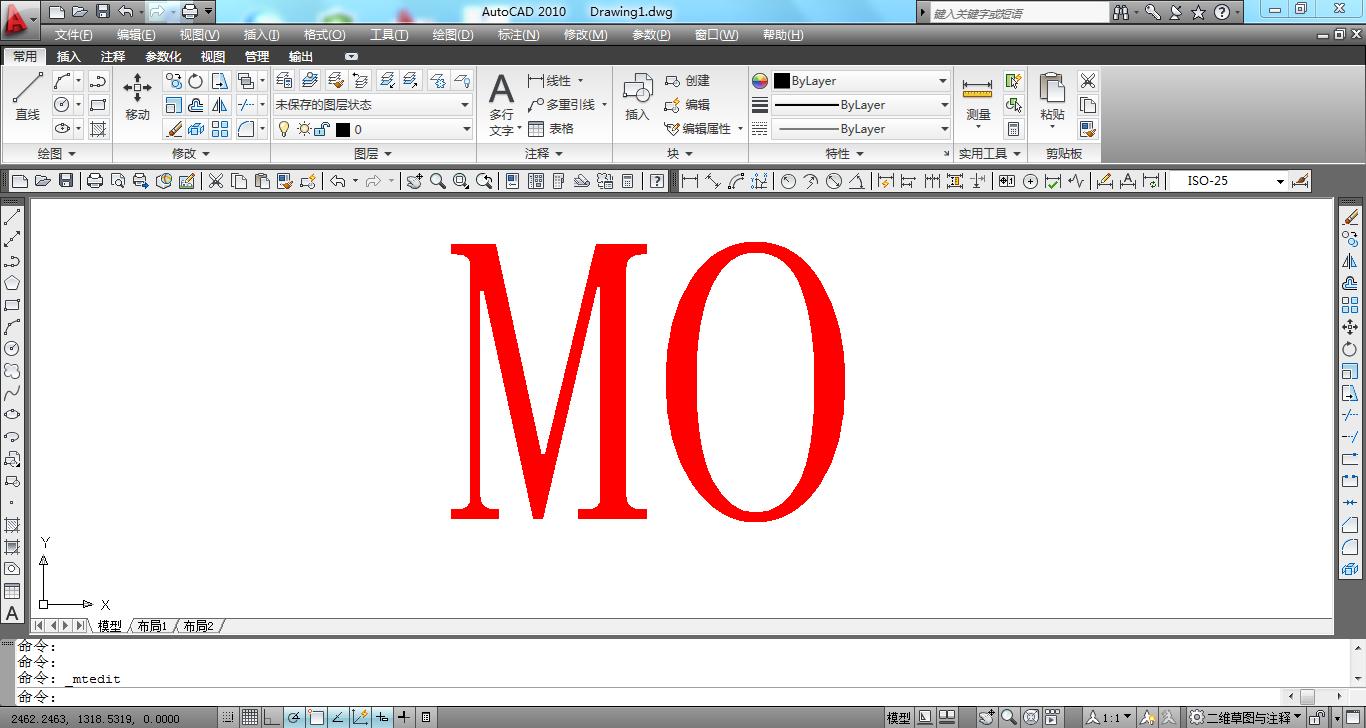Toggle Snap Mode in status bar
This screenshot has width=1366, height=728.
(x=229, y=717)
